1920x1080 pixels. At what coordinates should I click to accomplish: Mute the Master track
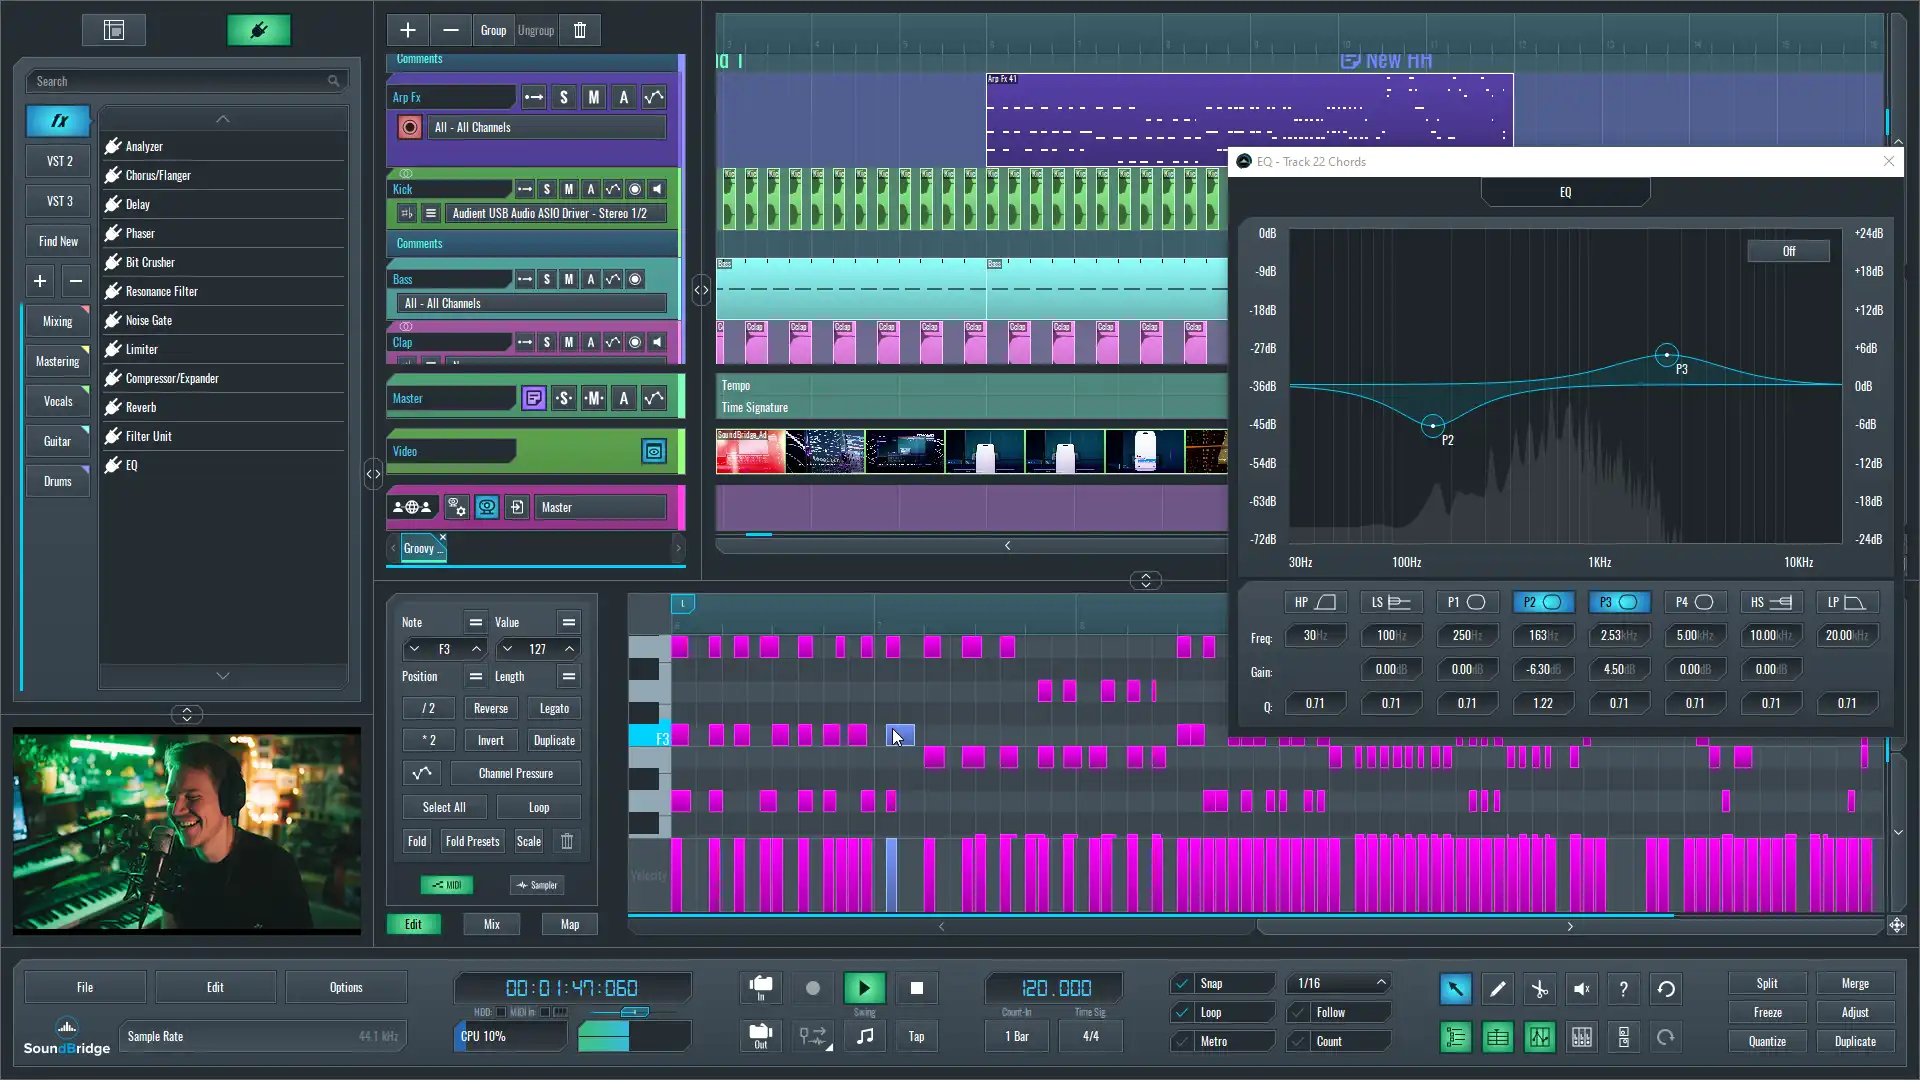click(594, 398)
